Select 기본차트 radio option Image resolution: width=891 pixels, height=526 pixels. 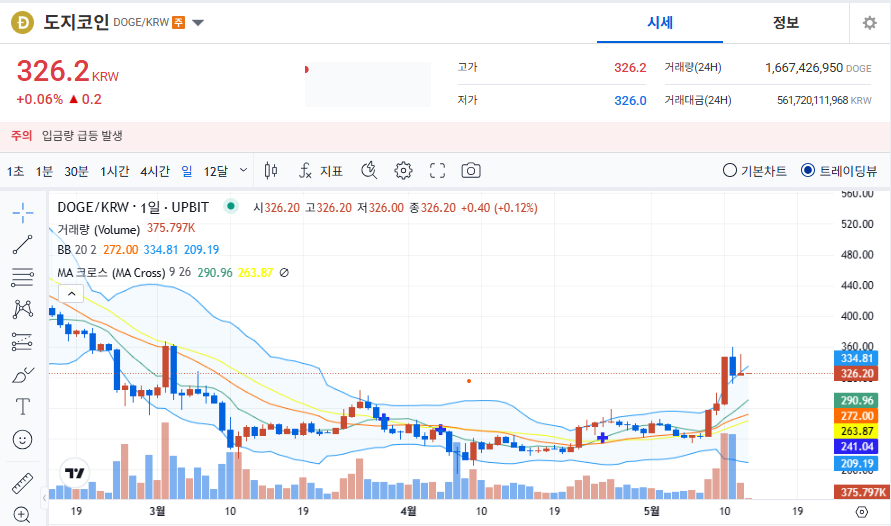pos(755,170)
